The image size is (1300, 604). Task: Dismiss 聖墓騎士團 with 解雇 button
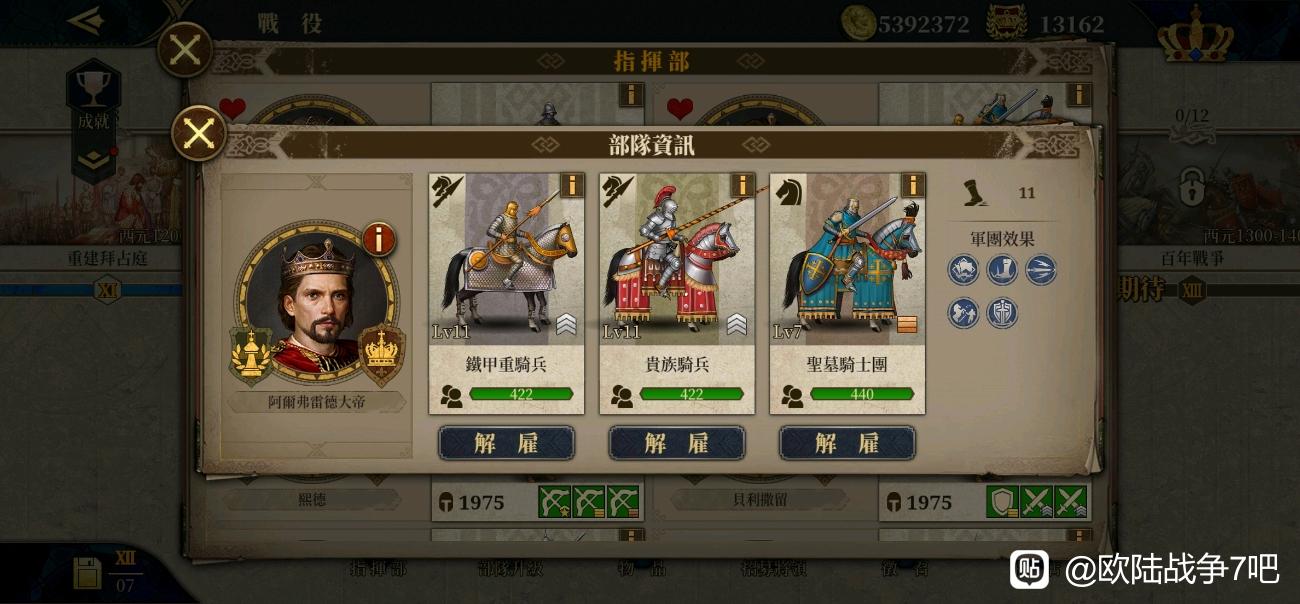click(847, 443)
